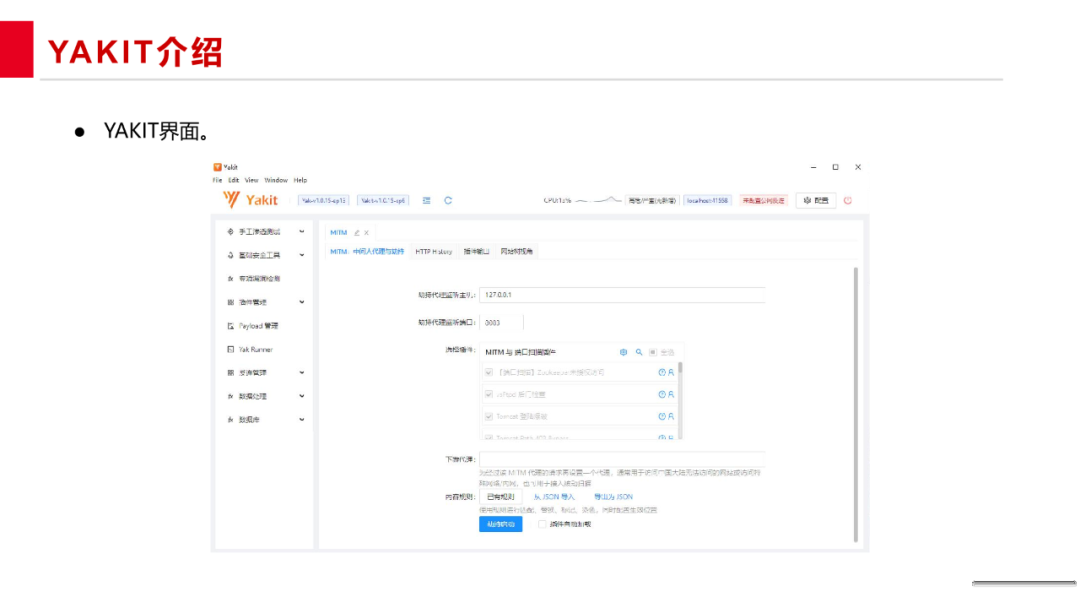
Task: Open the 配置 settings button
Action: click(x=816, y=200)
